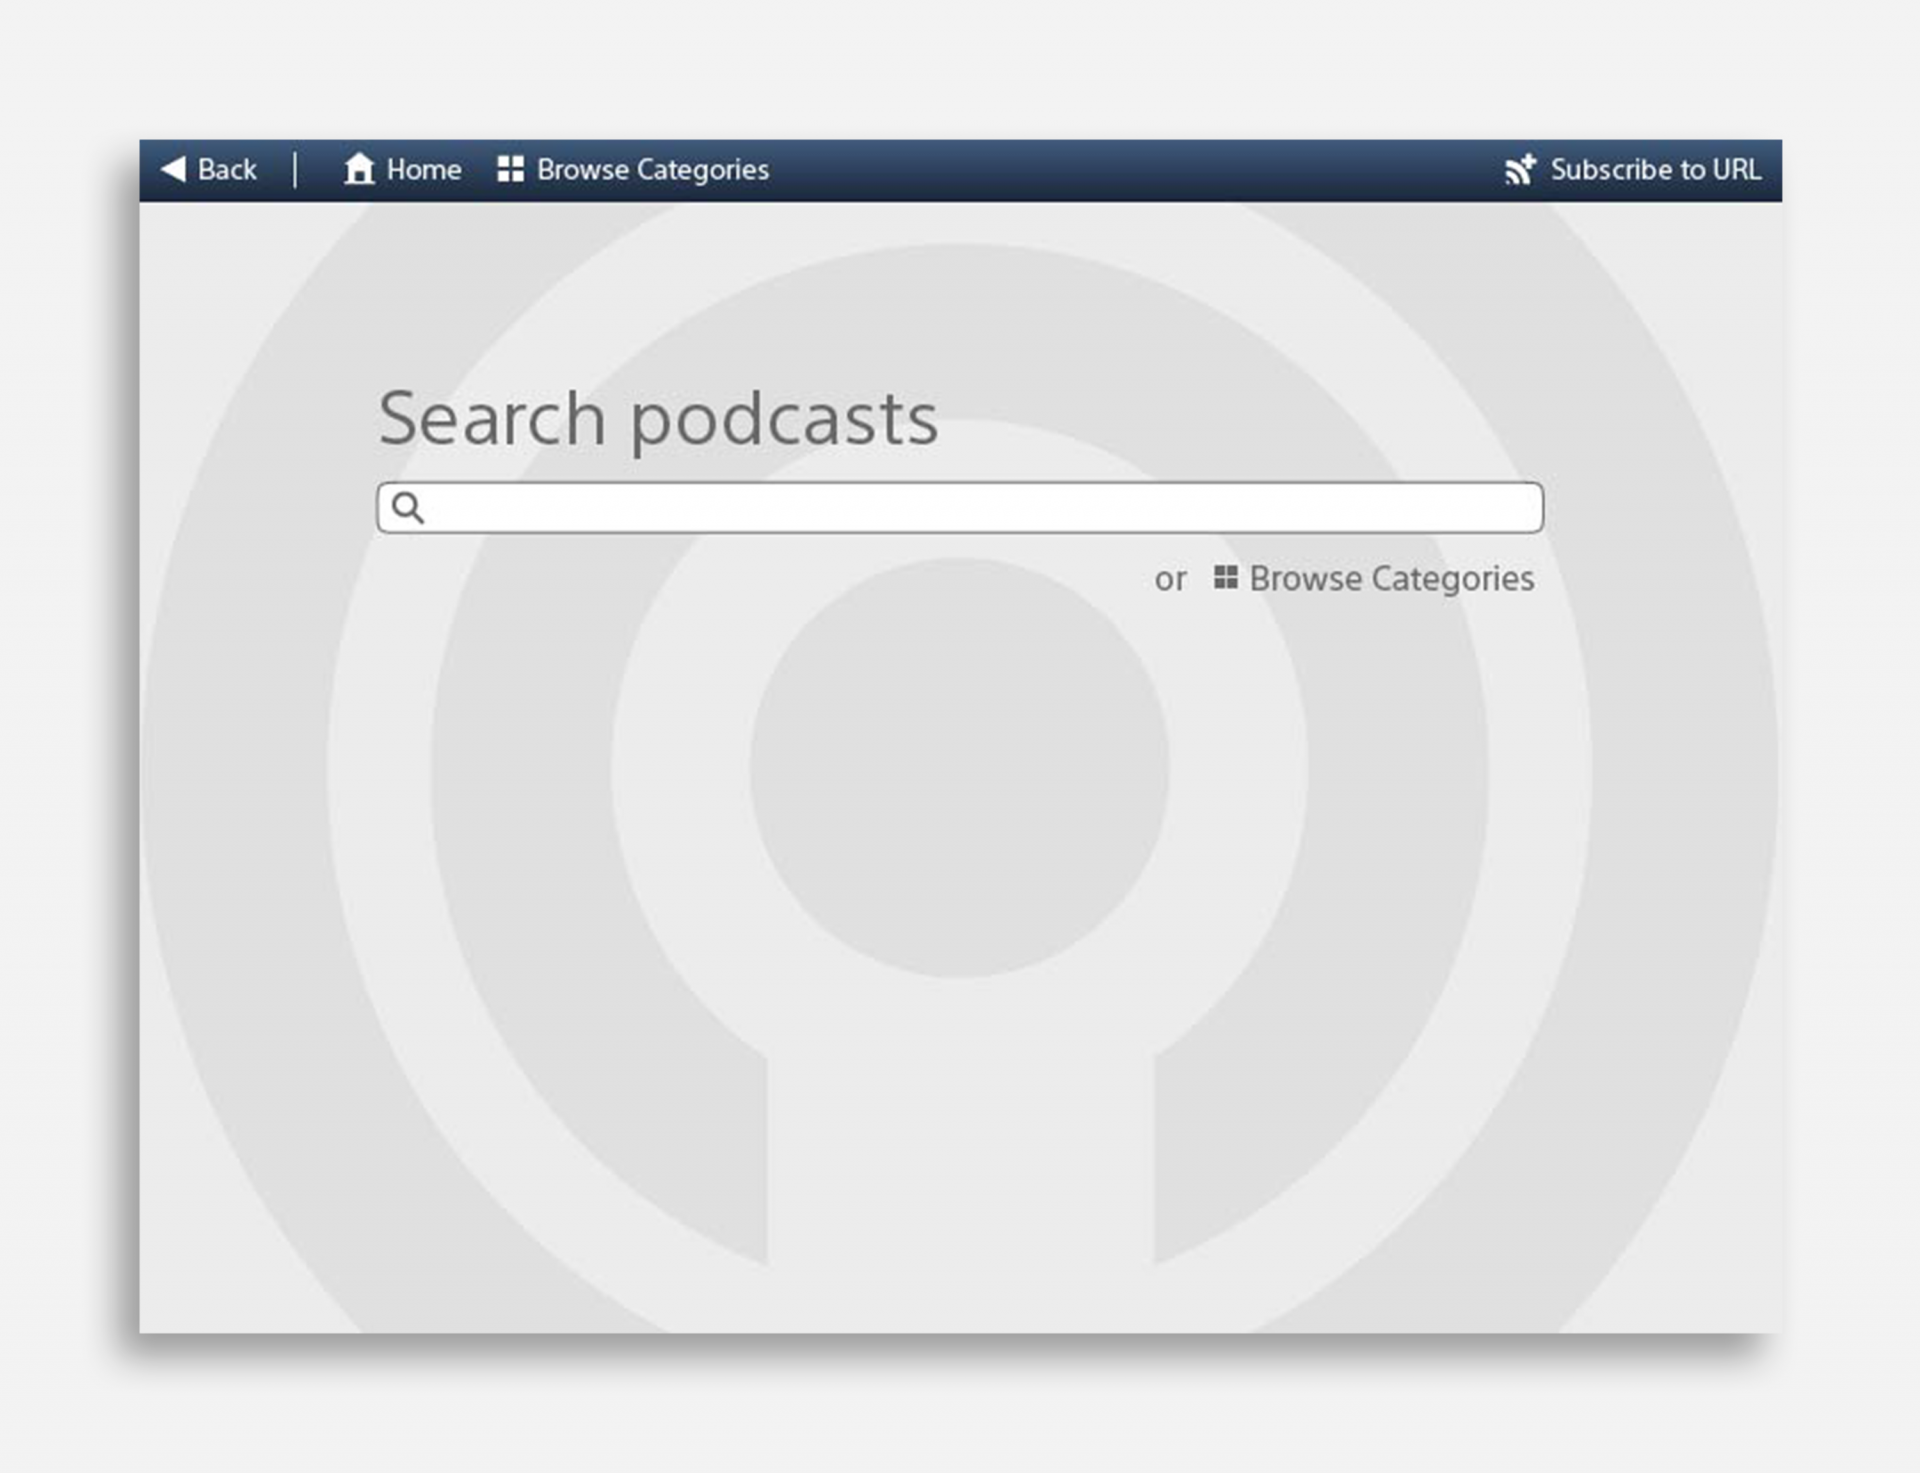Follow the Browse Categories link below search
Viewport: 1920px width, 1473px height.
click(x=1391, y=579)
